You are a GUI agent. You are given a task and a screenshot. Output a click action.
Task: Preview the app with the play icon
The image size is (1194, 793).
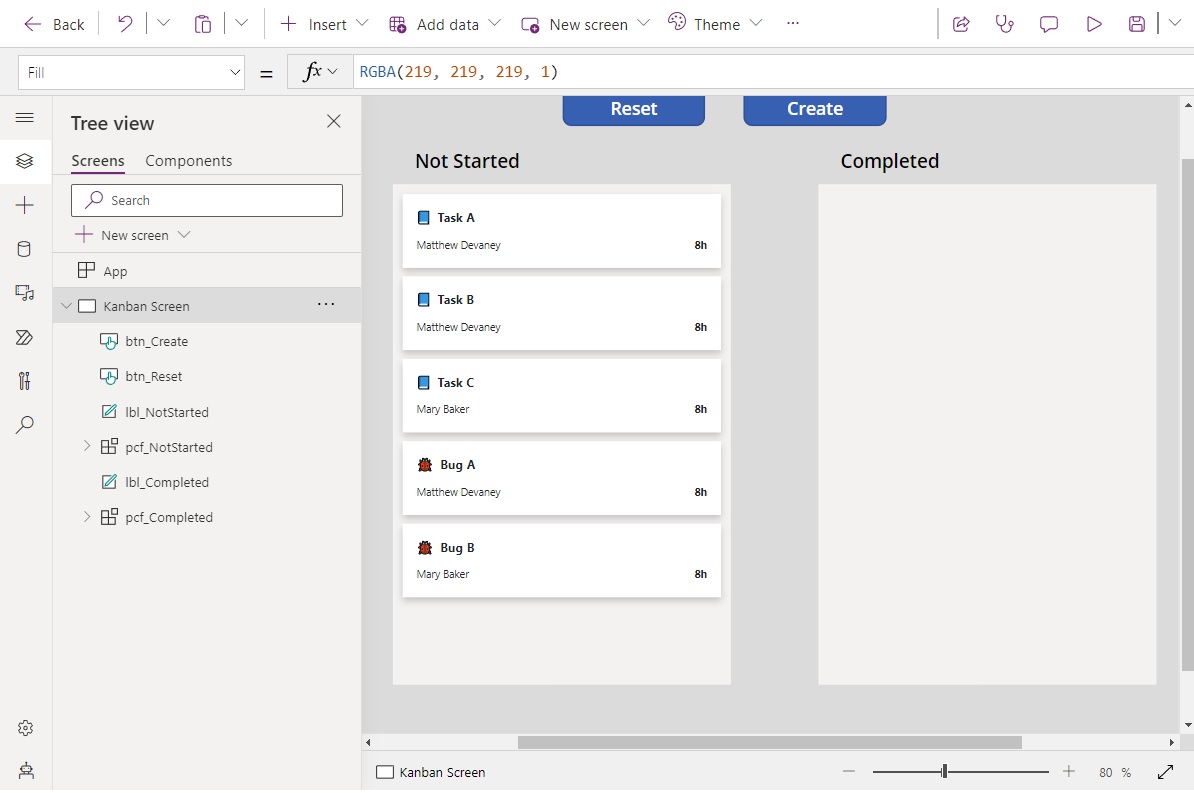click(1093, 23)
